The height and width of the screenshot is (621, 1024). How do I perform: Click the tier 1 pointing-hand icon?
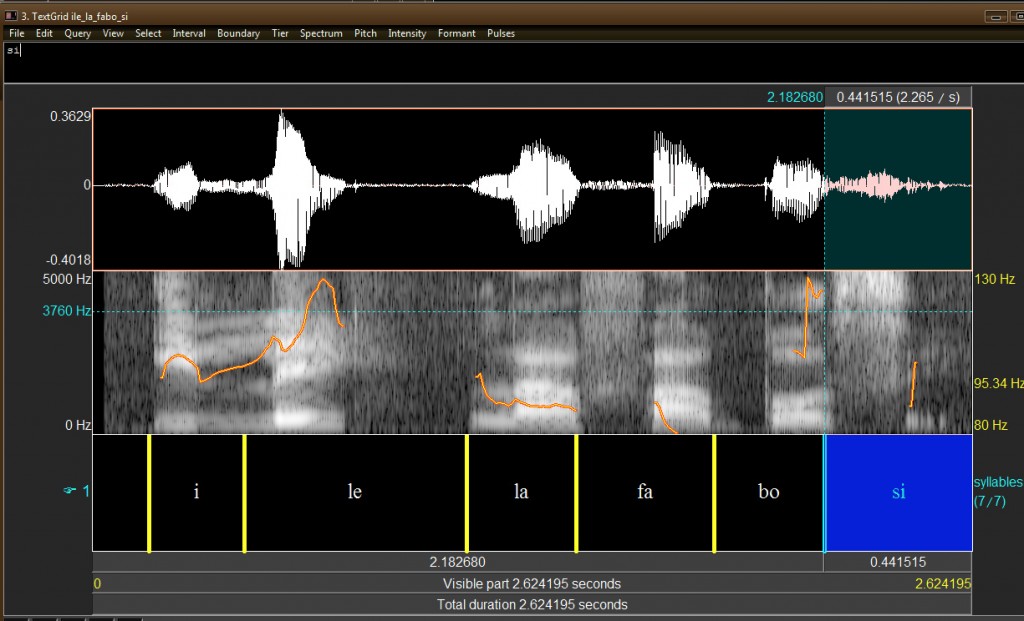(69, 490)
